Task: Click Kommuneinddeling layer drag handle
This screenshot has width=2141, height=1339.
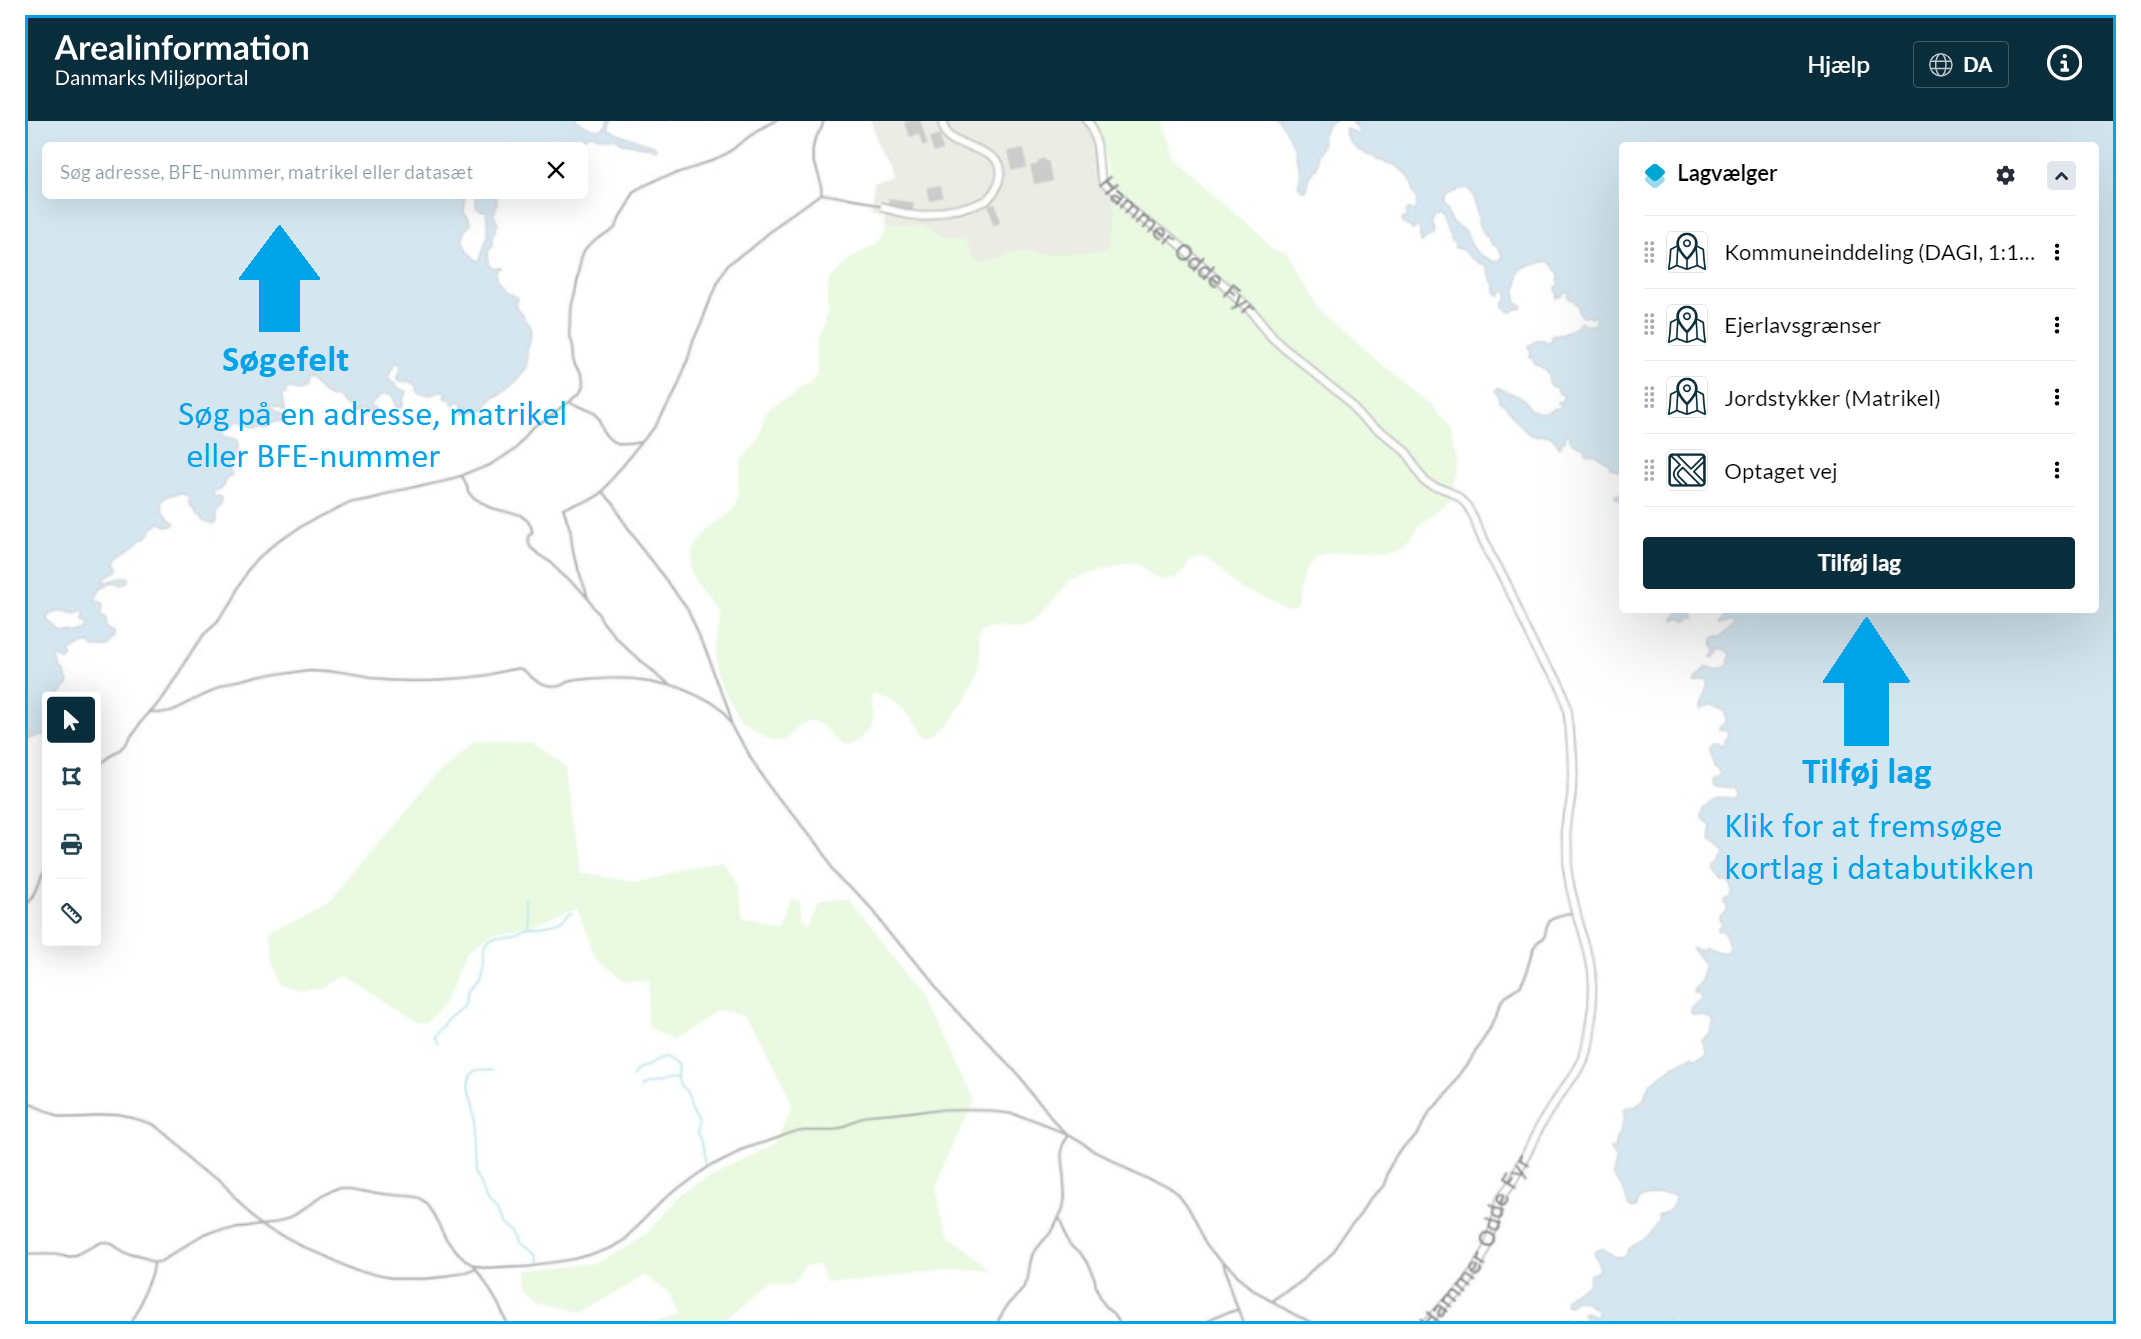Action: point(1649,252)
